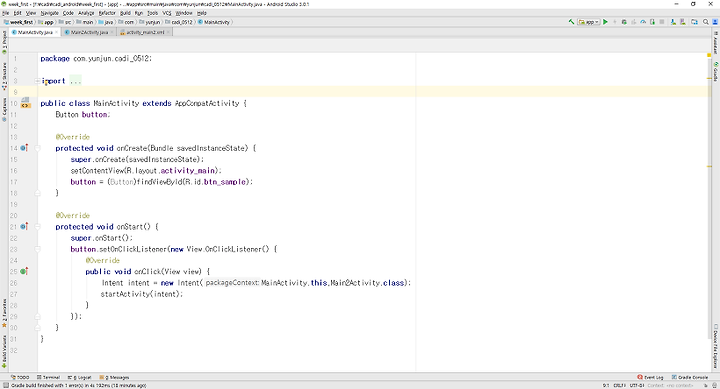The image size is (720, 389).
Task: Click the Make Project hammer icon
Action: (x=571, y=22)
